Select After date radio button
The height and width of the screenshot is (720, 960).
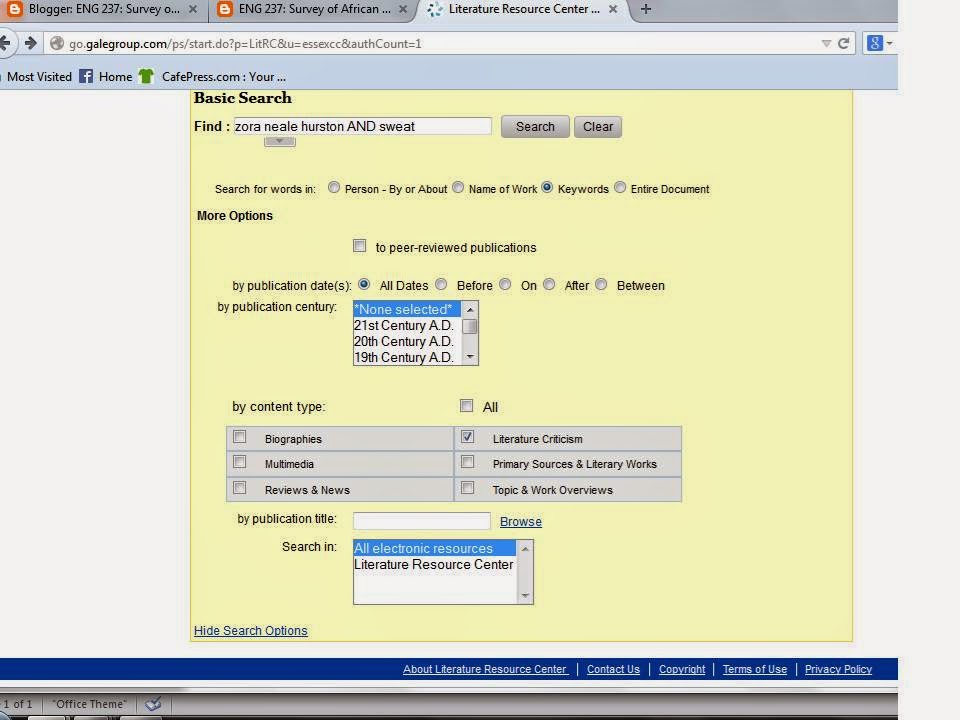[549, 284]
